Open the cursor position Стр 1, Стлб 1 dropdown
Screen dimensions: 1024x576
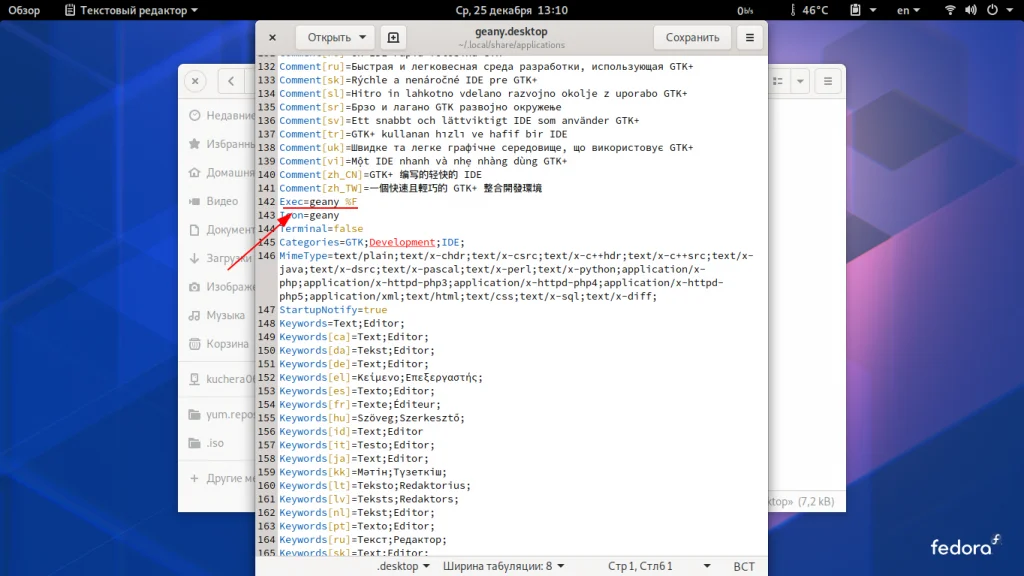click(x=658, y=566)
